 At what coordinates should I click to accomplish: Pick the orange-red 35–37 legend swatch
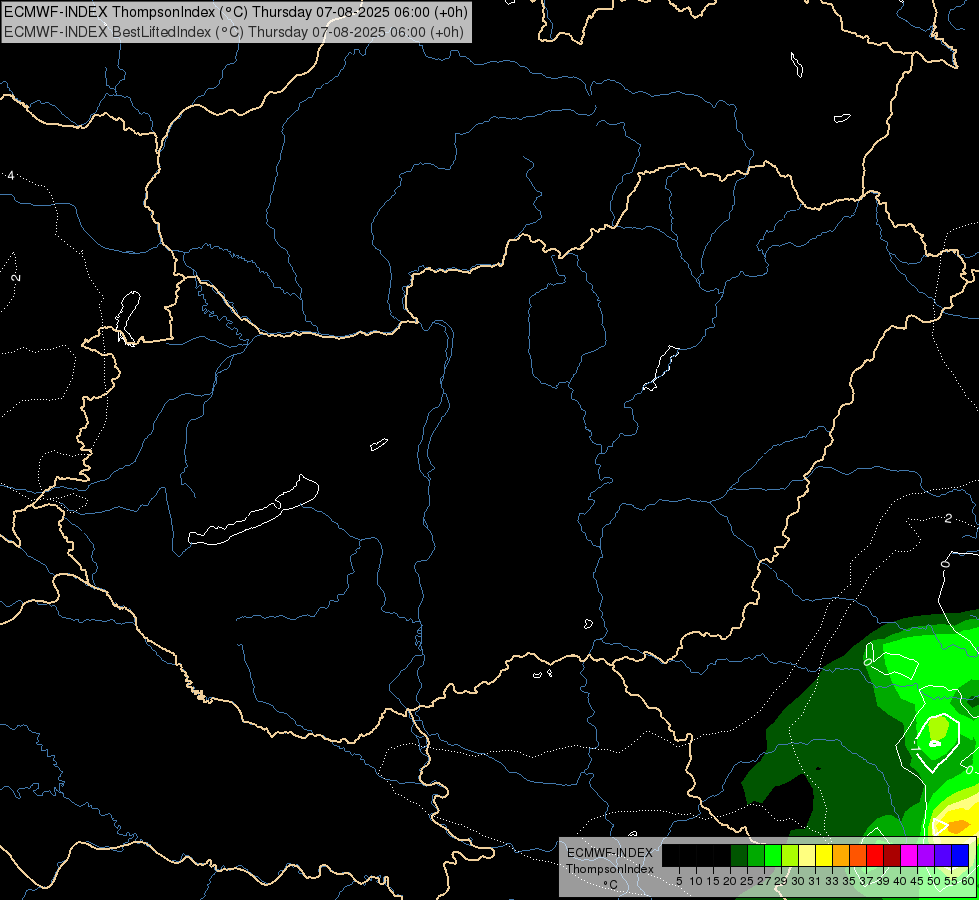coord(858,855)
